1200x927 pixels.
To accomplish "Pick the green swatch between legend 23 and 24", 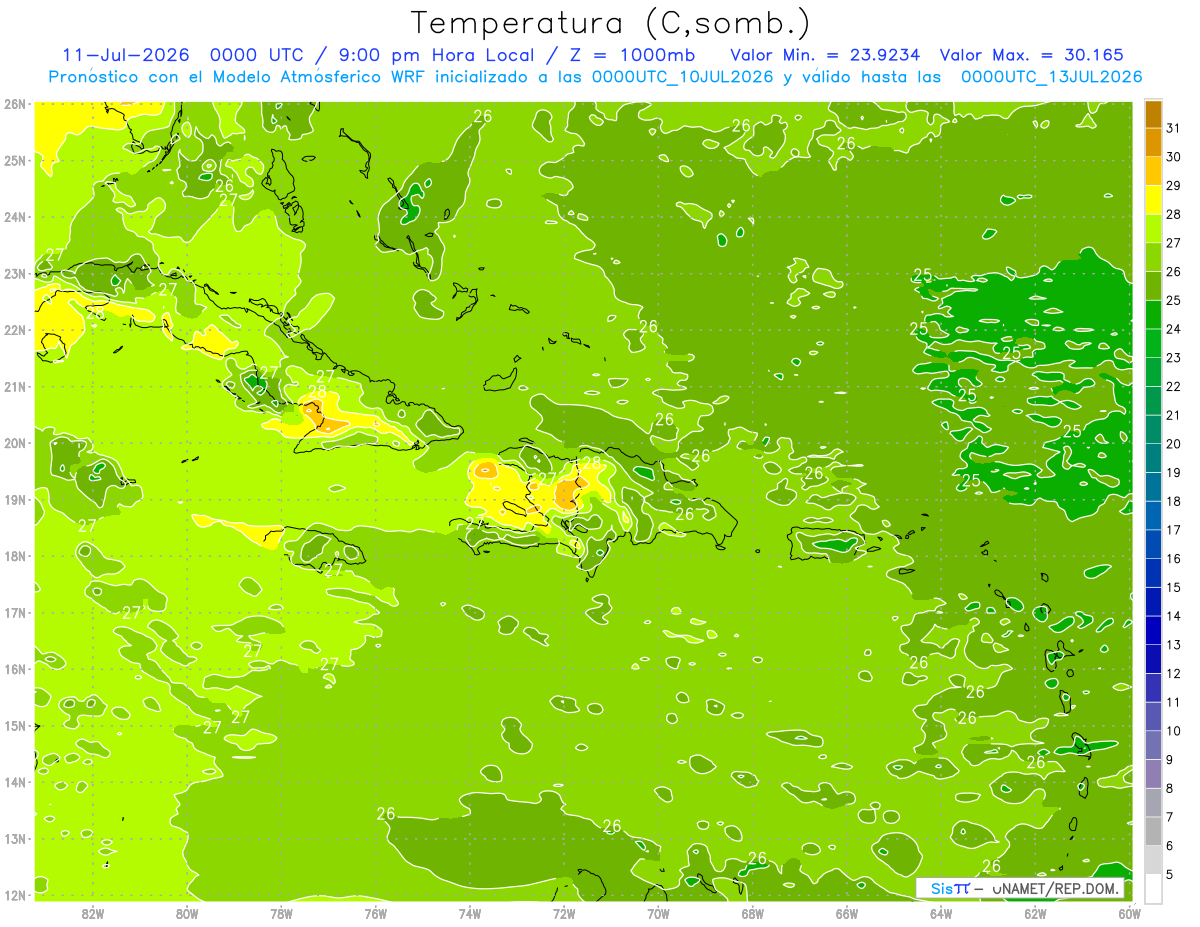I will [1153, 344].
